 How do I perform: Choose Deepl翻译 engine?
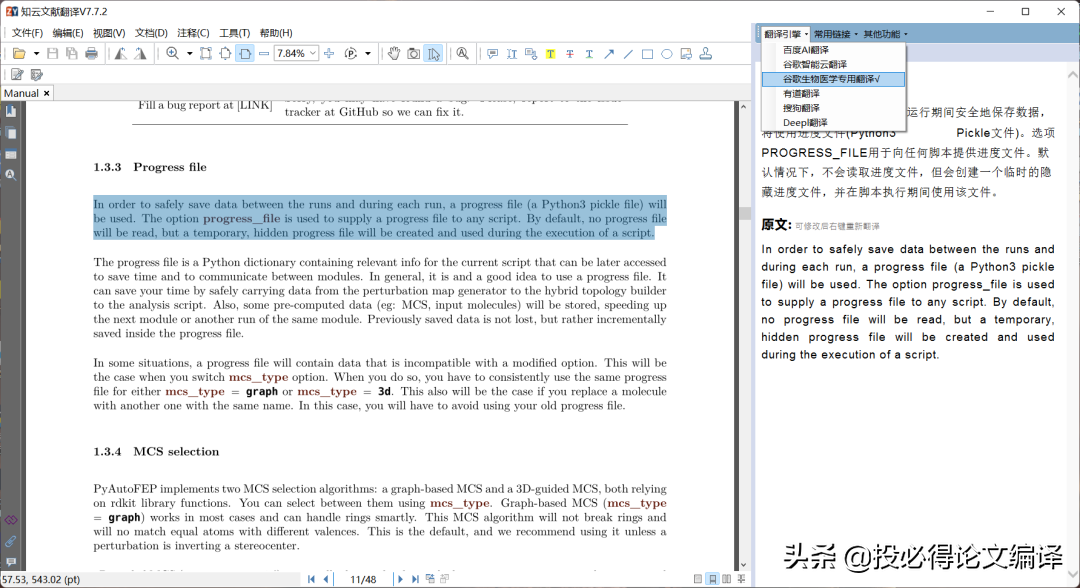833,123
